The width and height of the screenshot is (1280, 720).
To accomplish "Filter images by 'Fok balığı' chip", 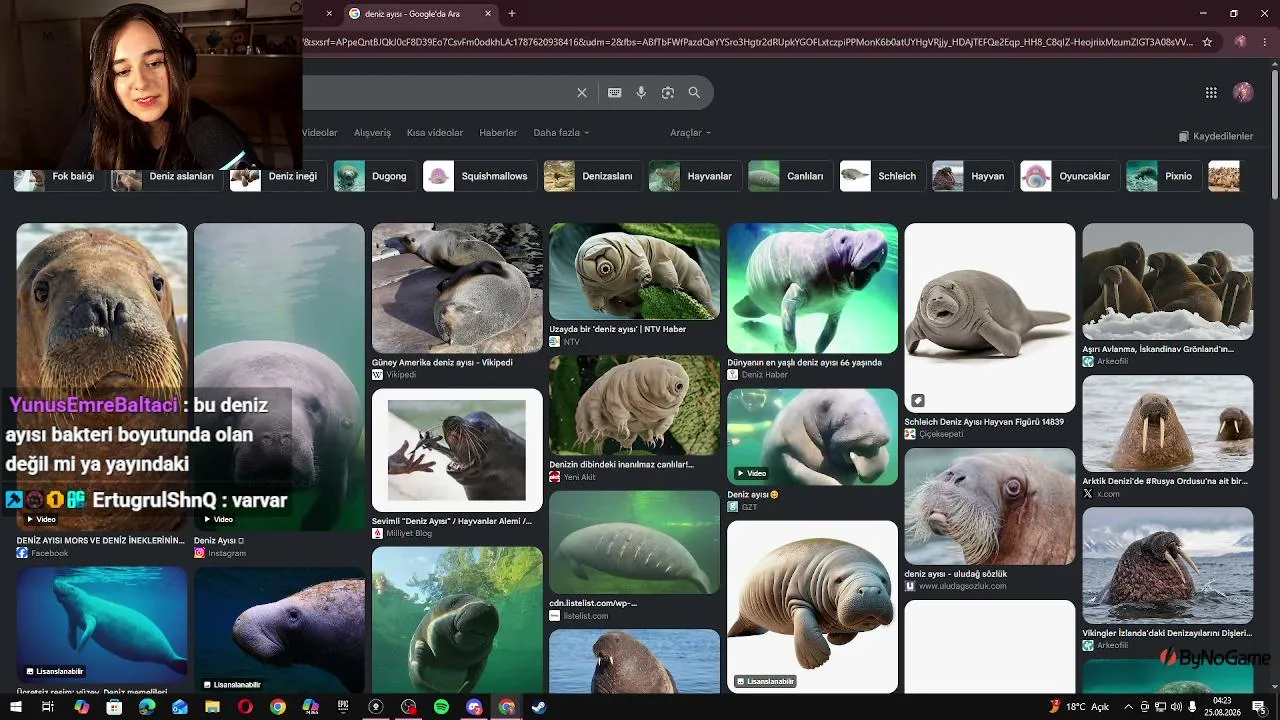I will 59,176.
